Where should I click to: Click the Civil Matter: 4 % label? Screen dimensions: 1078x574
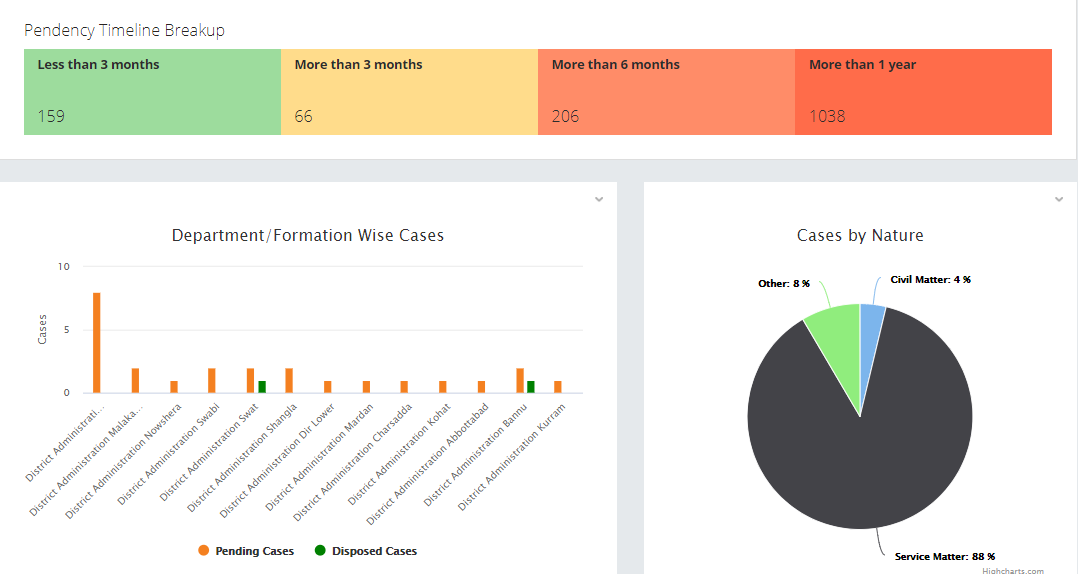(x=930, y=280)
